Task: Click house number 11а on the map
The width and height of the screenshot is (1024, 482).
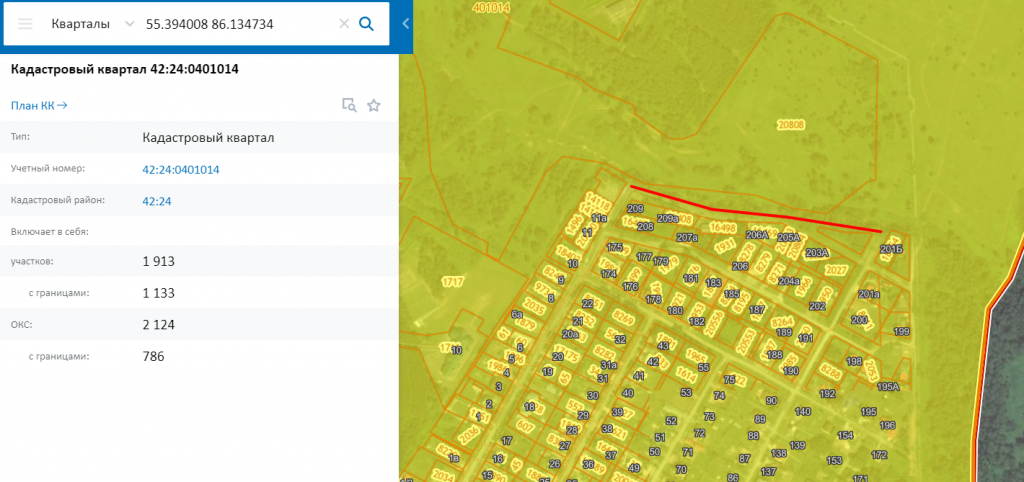Action: pyautogui.click(x=599, y=217)
